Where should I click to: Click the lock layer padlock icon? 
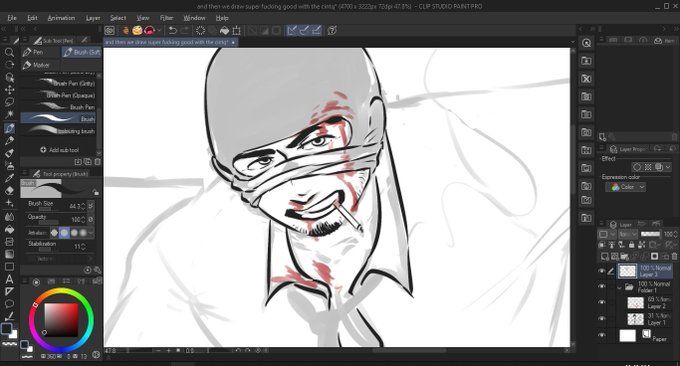632,245
